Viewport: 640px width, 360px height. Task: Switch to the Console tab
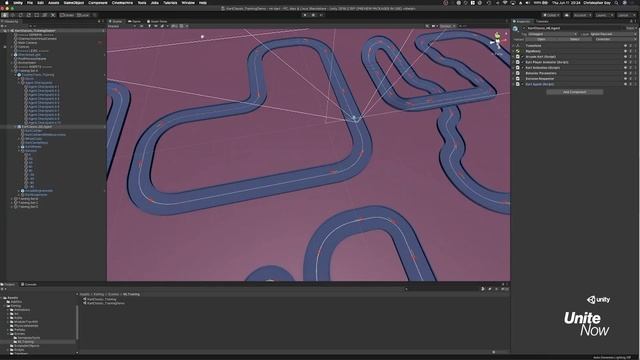point(29,284)
